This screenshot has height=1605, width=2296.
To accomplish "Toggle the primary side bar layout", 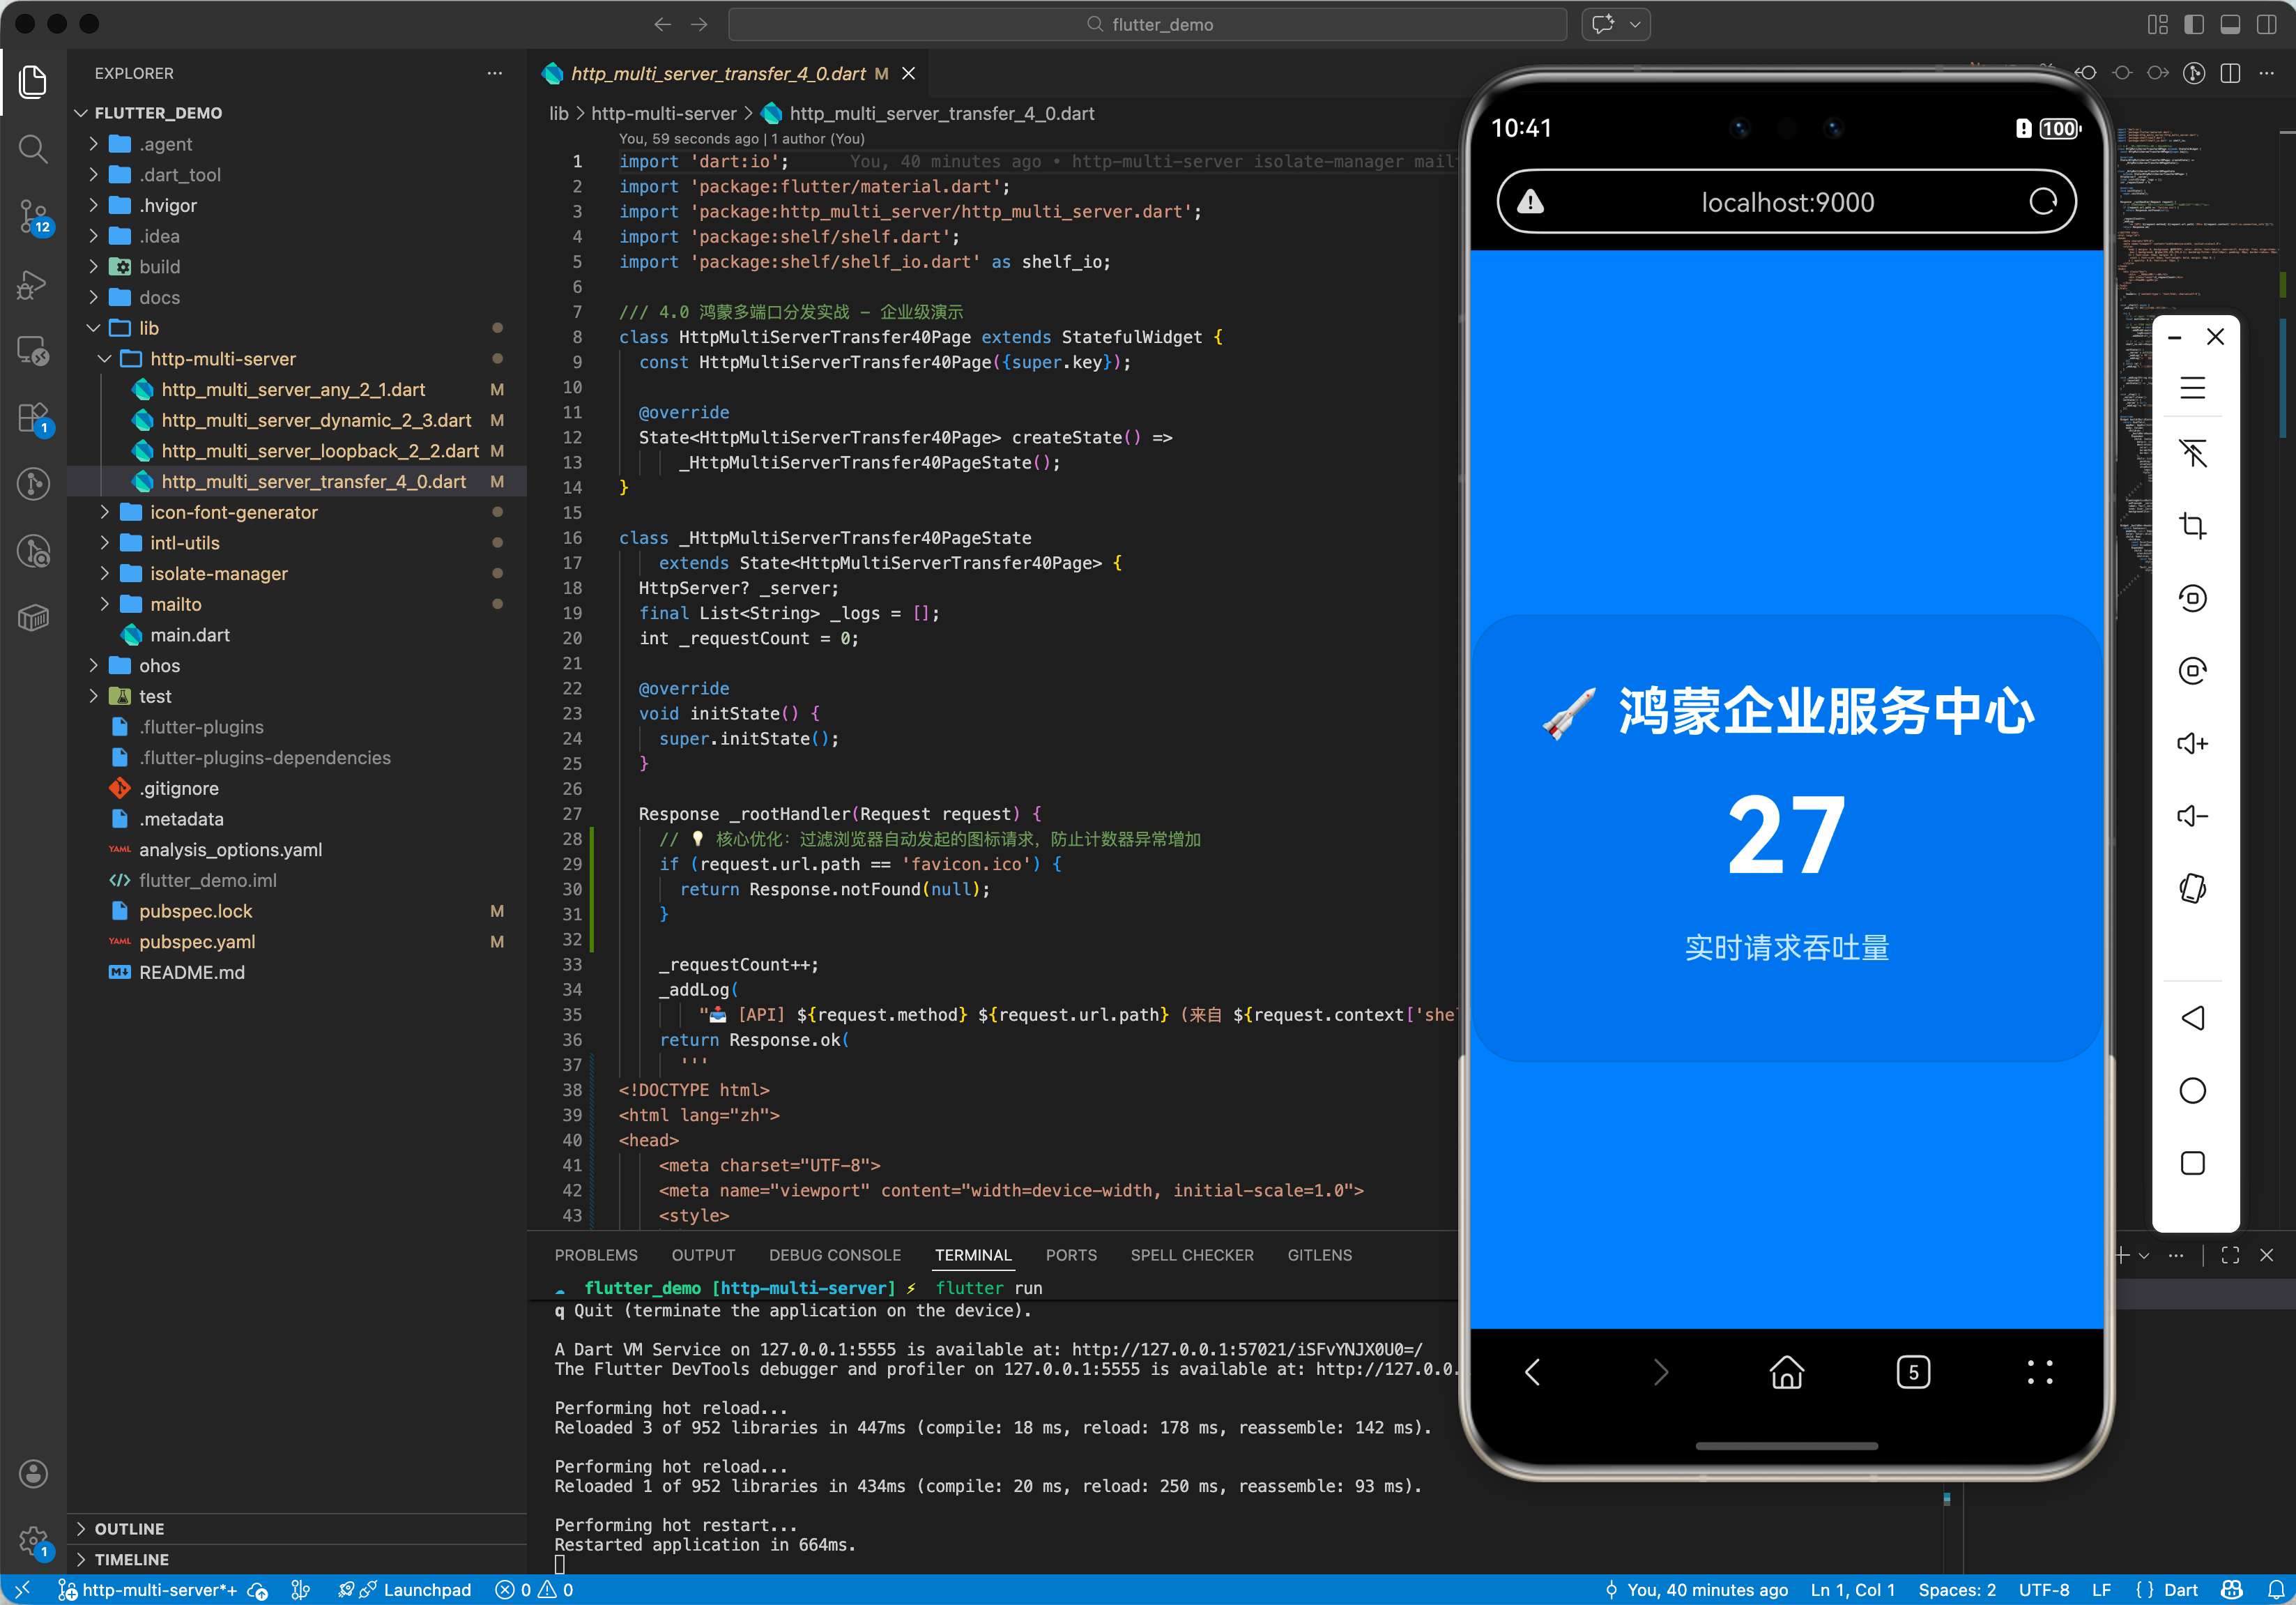I will click(x=2194, y=24).
